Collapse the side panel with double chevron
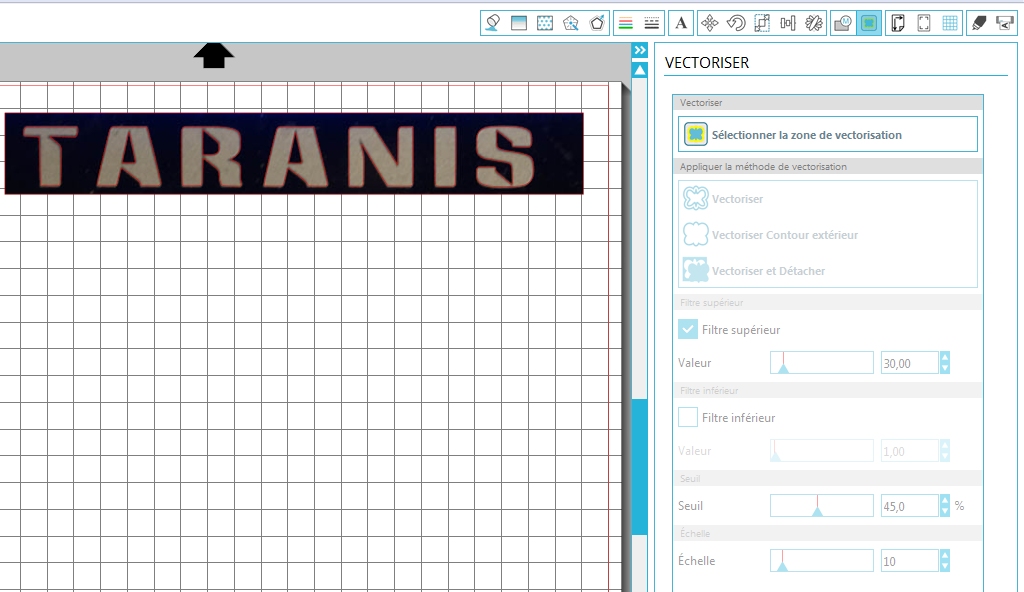 point(640,50)
